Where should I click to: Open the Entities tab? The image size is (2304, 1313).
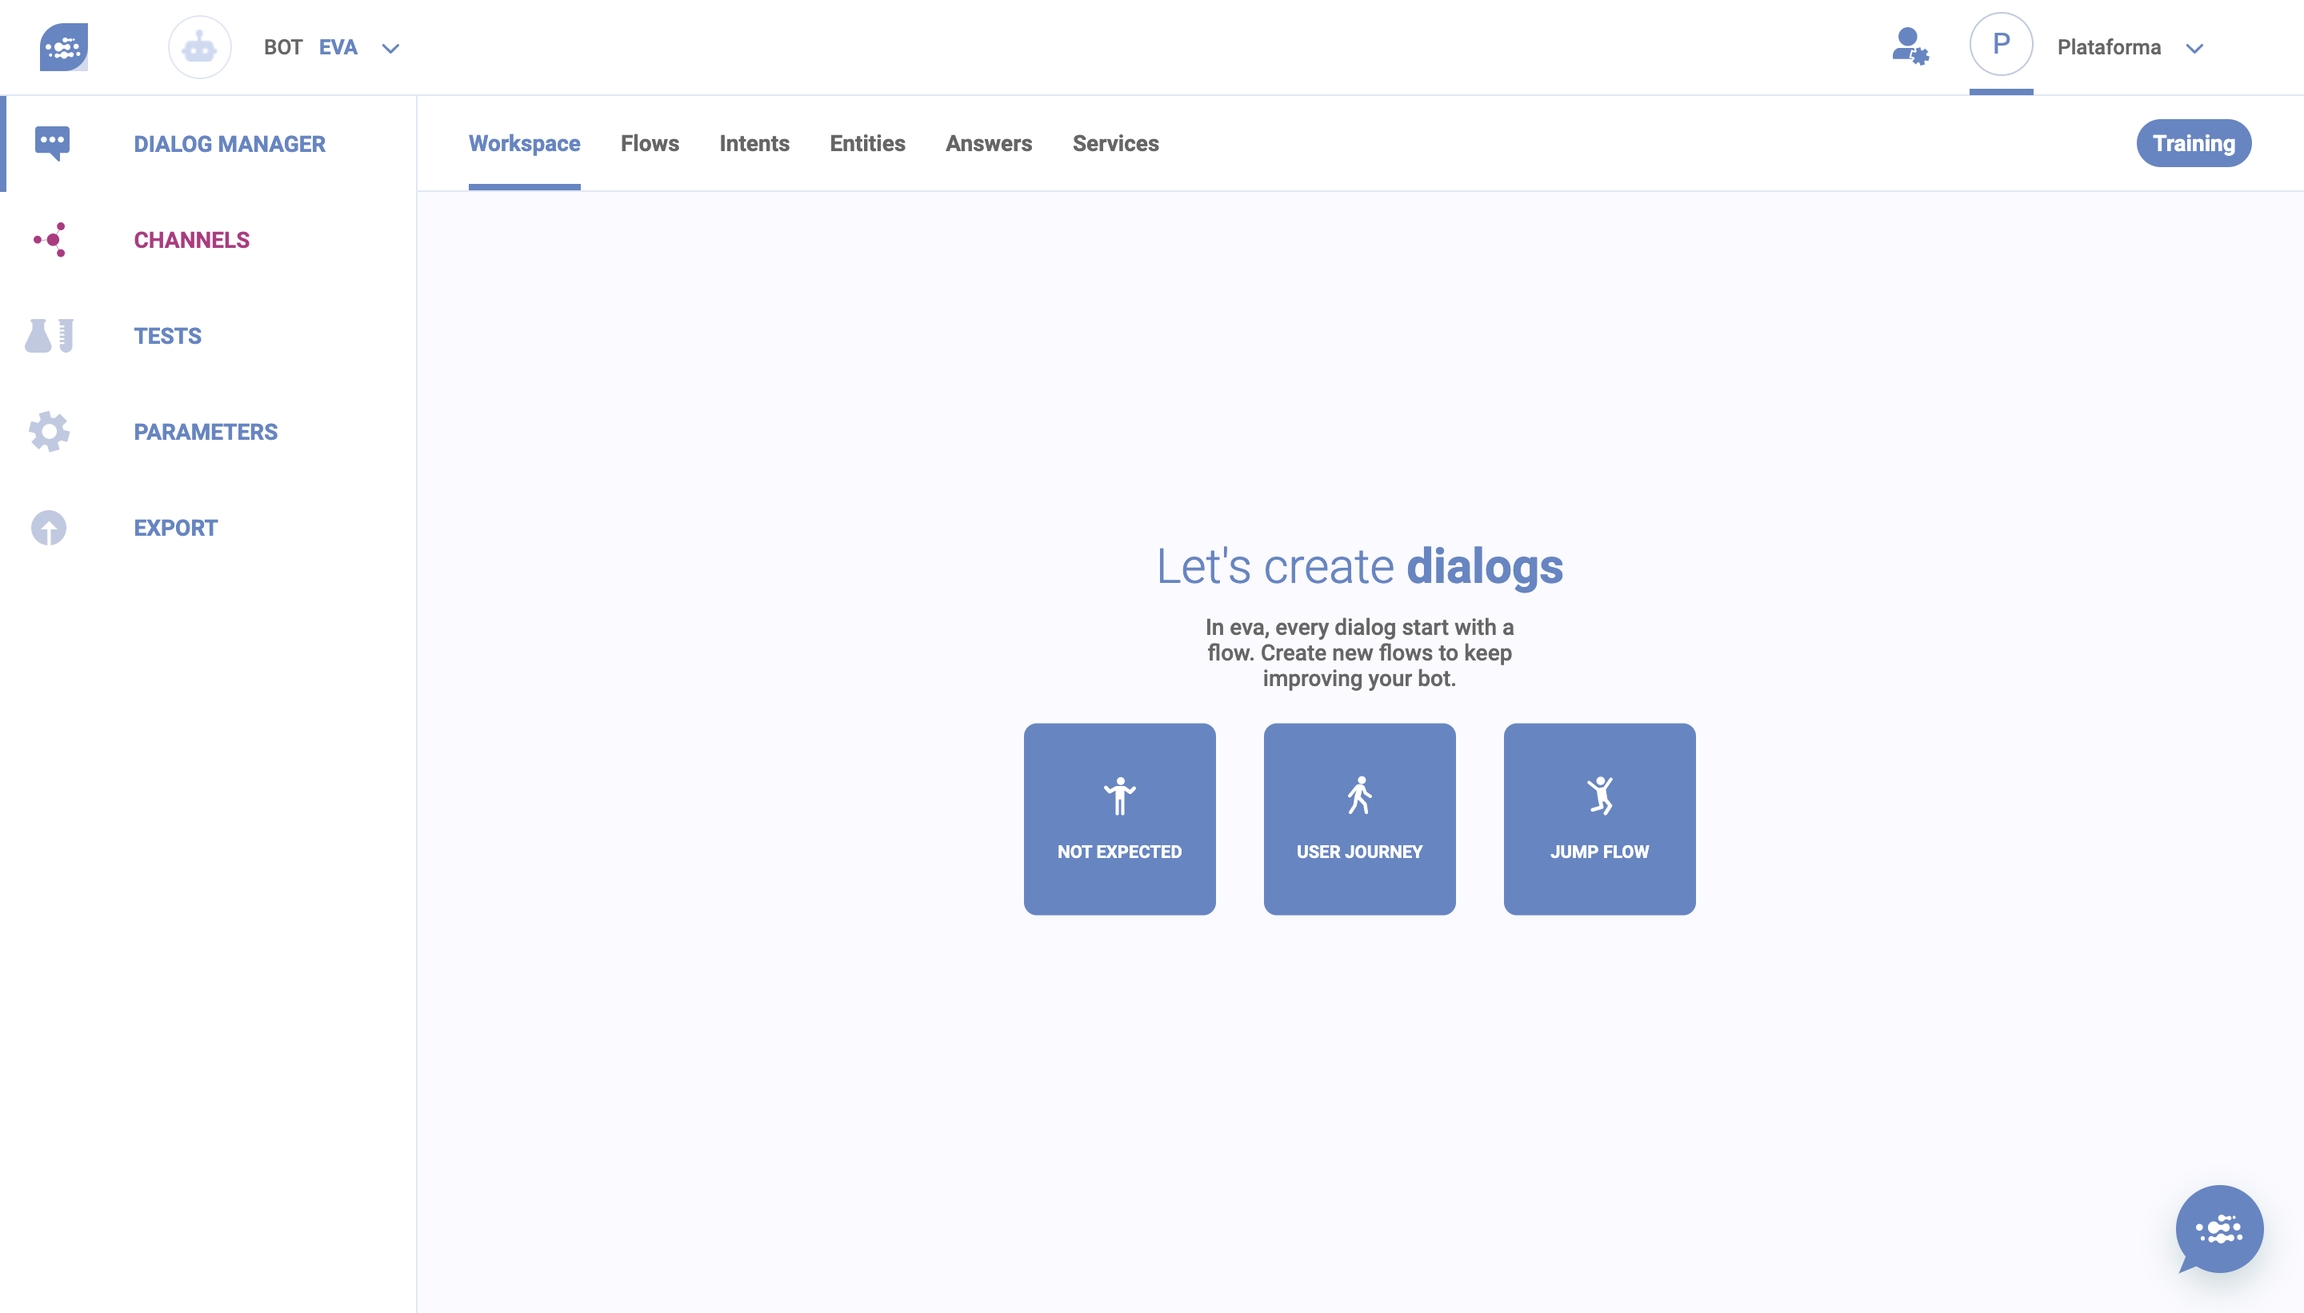(x=867, y=143)
